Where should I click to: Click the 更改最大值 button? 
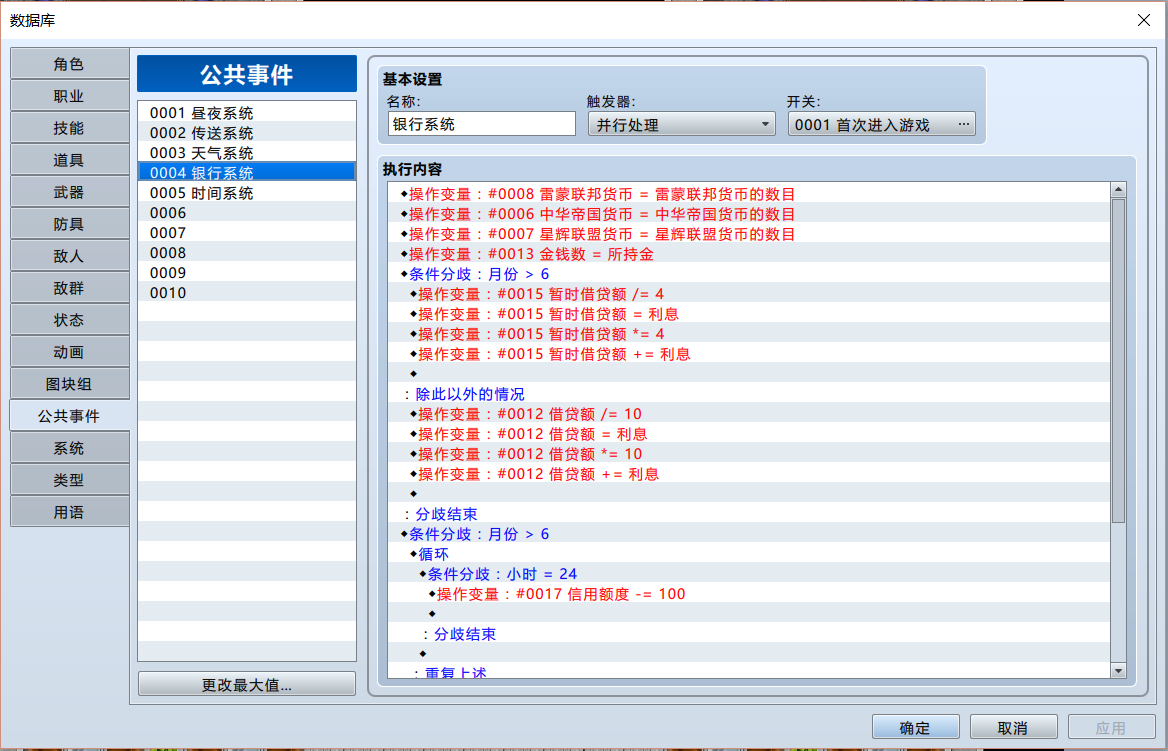[x=247, y=684]
